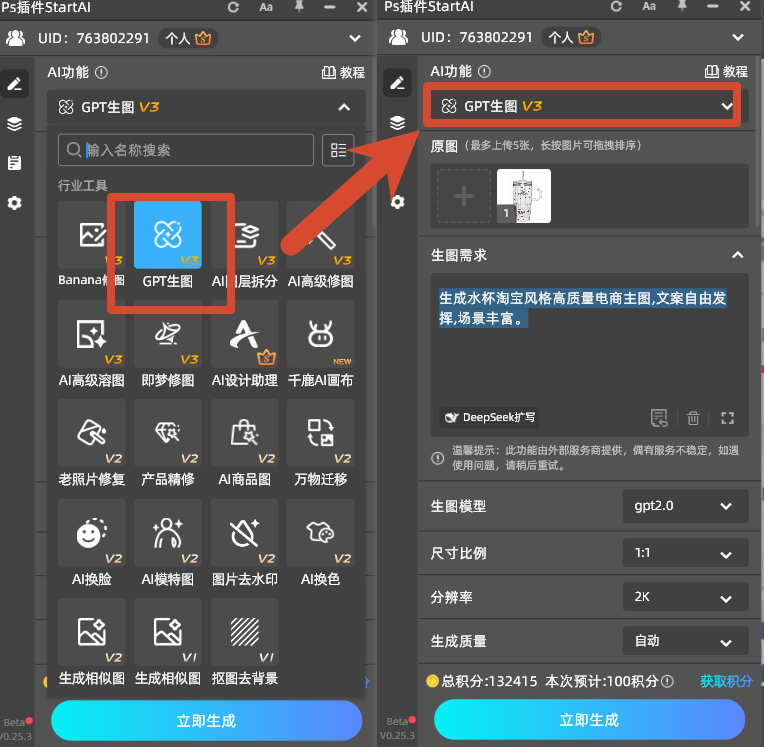Click the 立即生成 button in left panel
The width and height of the screenshot is (764, 747).
(x=207, y=721)
